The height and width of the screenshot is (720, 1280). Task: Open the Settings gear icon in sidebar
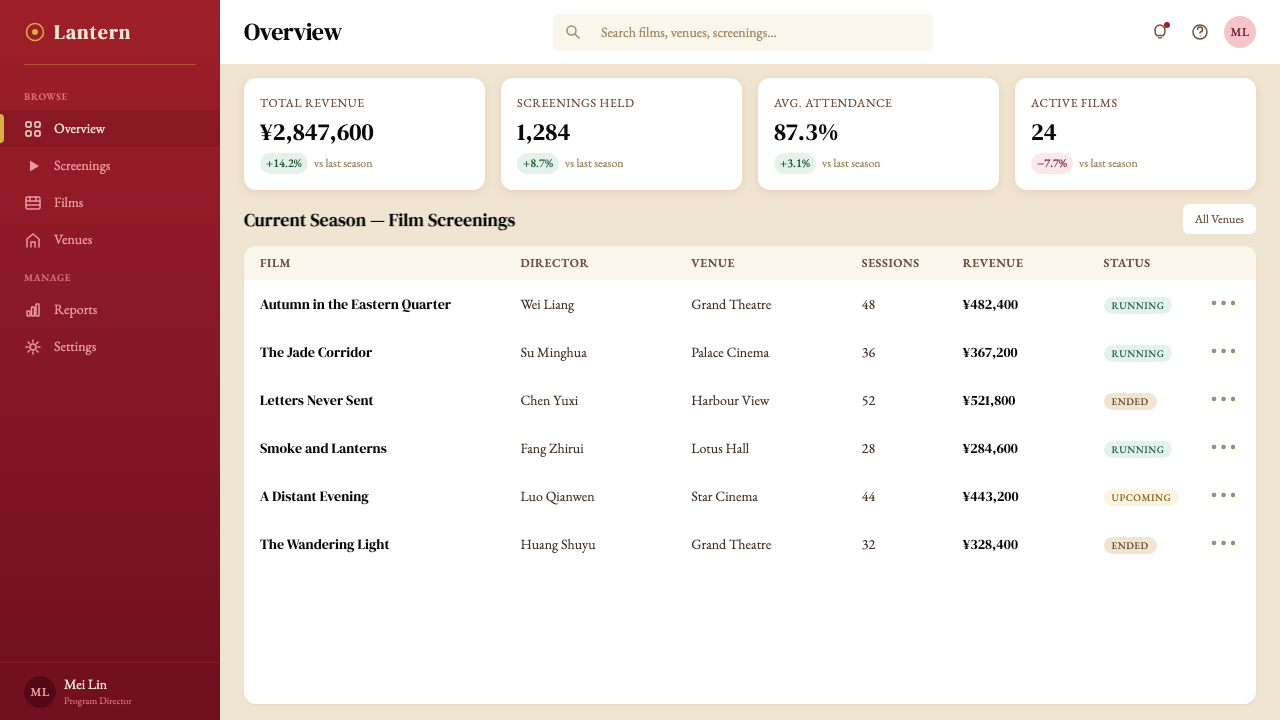point(33,347)
